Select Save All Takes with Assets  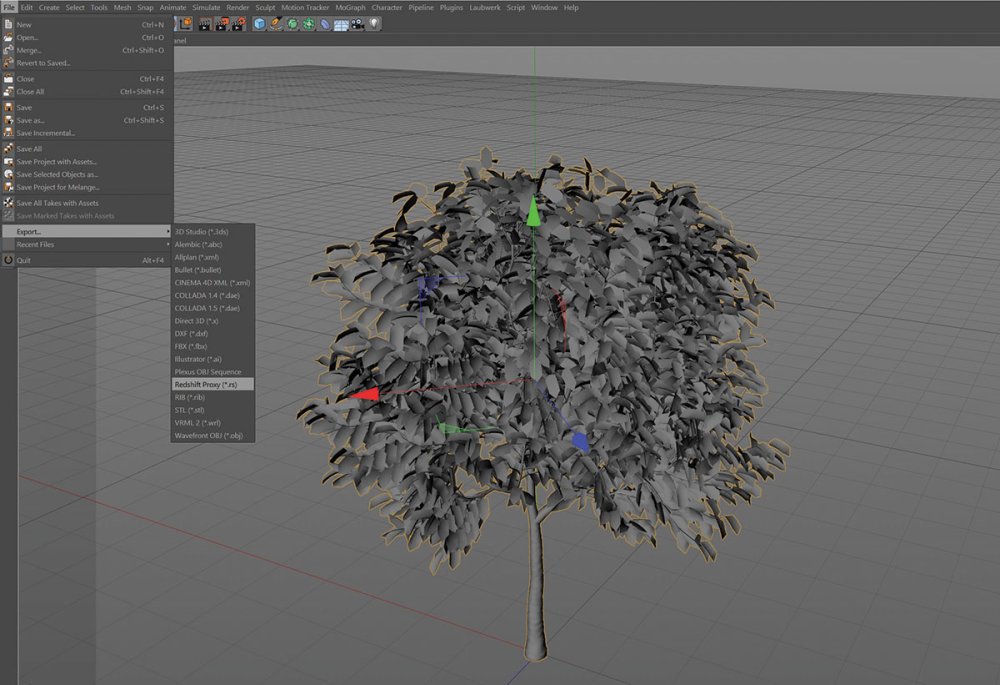click(87, 203)
